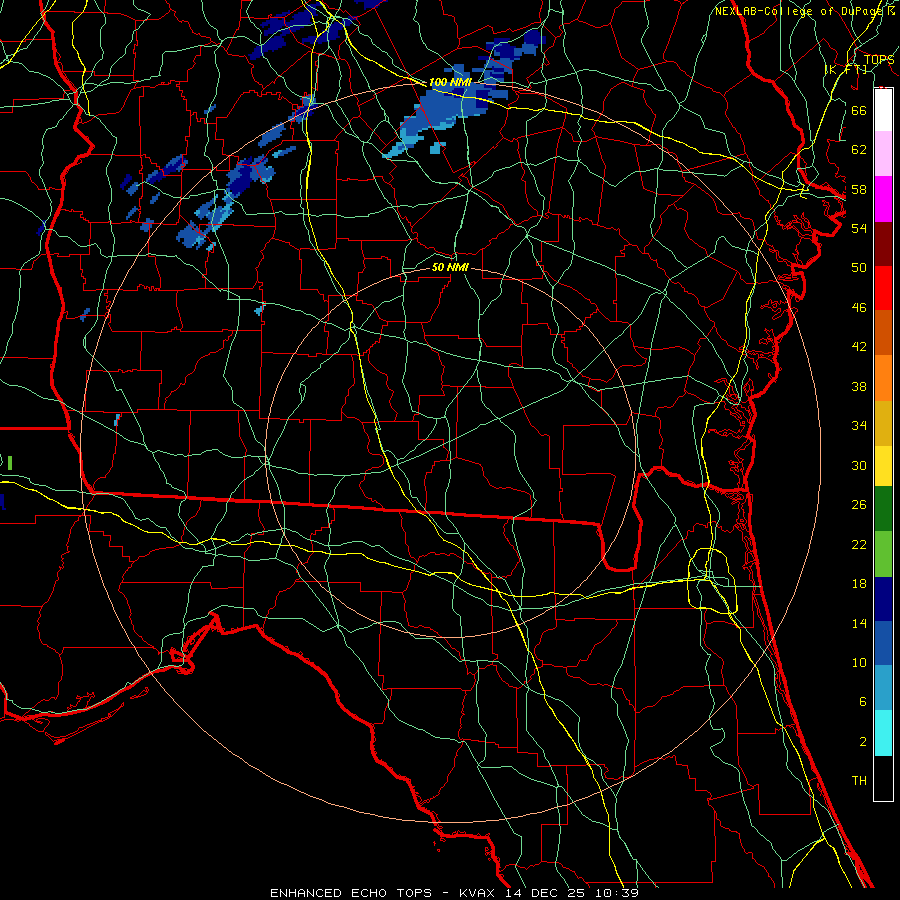900x900 pixels.
Task: Select the bright red legend swatch
Action: (x=883, y=288)
